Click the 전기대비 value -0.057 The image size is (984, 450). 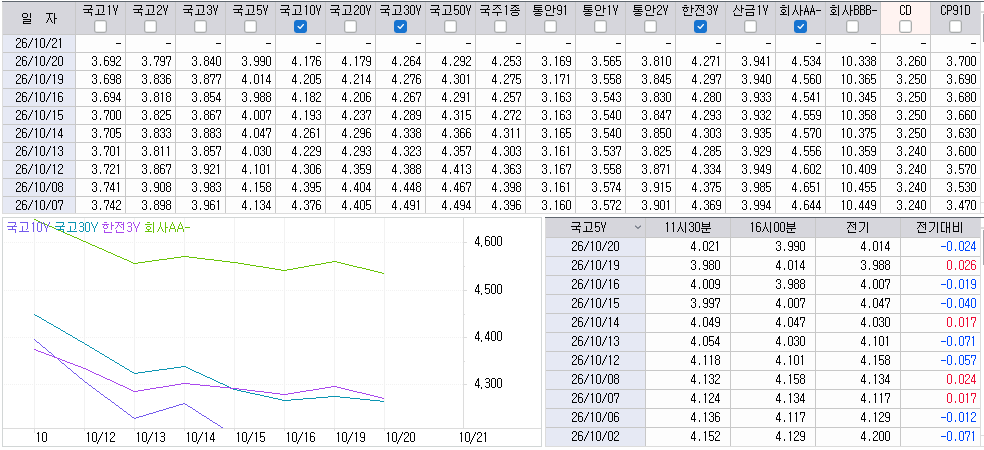[958, 360]
